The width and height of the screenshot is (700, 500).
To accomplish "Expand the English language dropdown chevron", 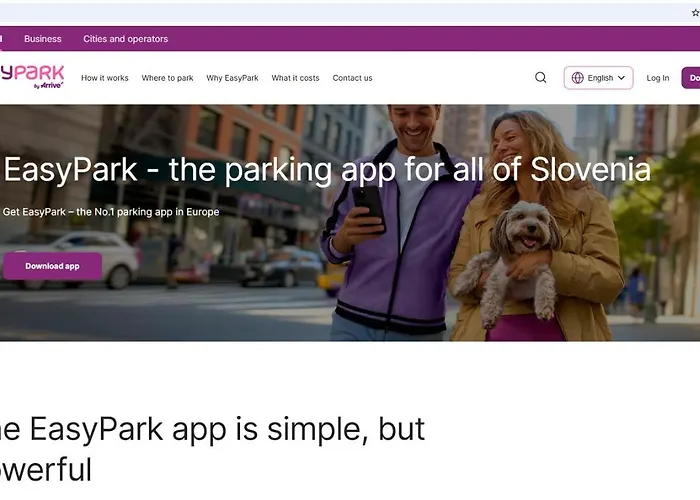I will [x=622, y=78].
